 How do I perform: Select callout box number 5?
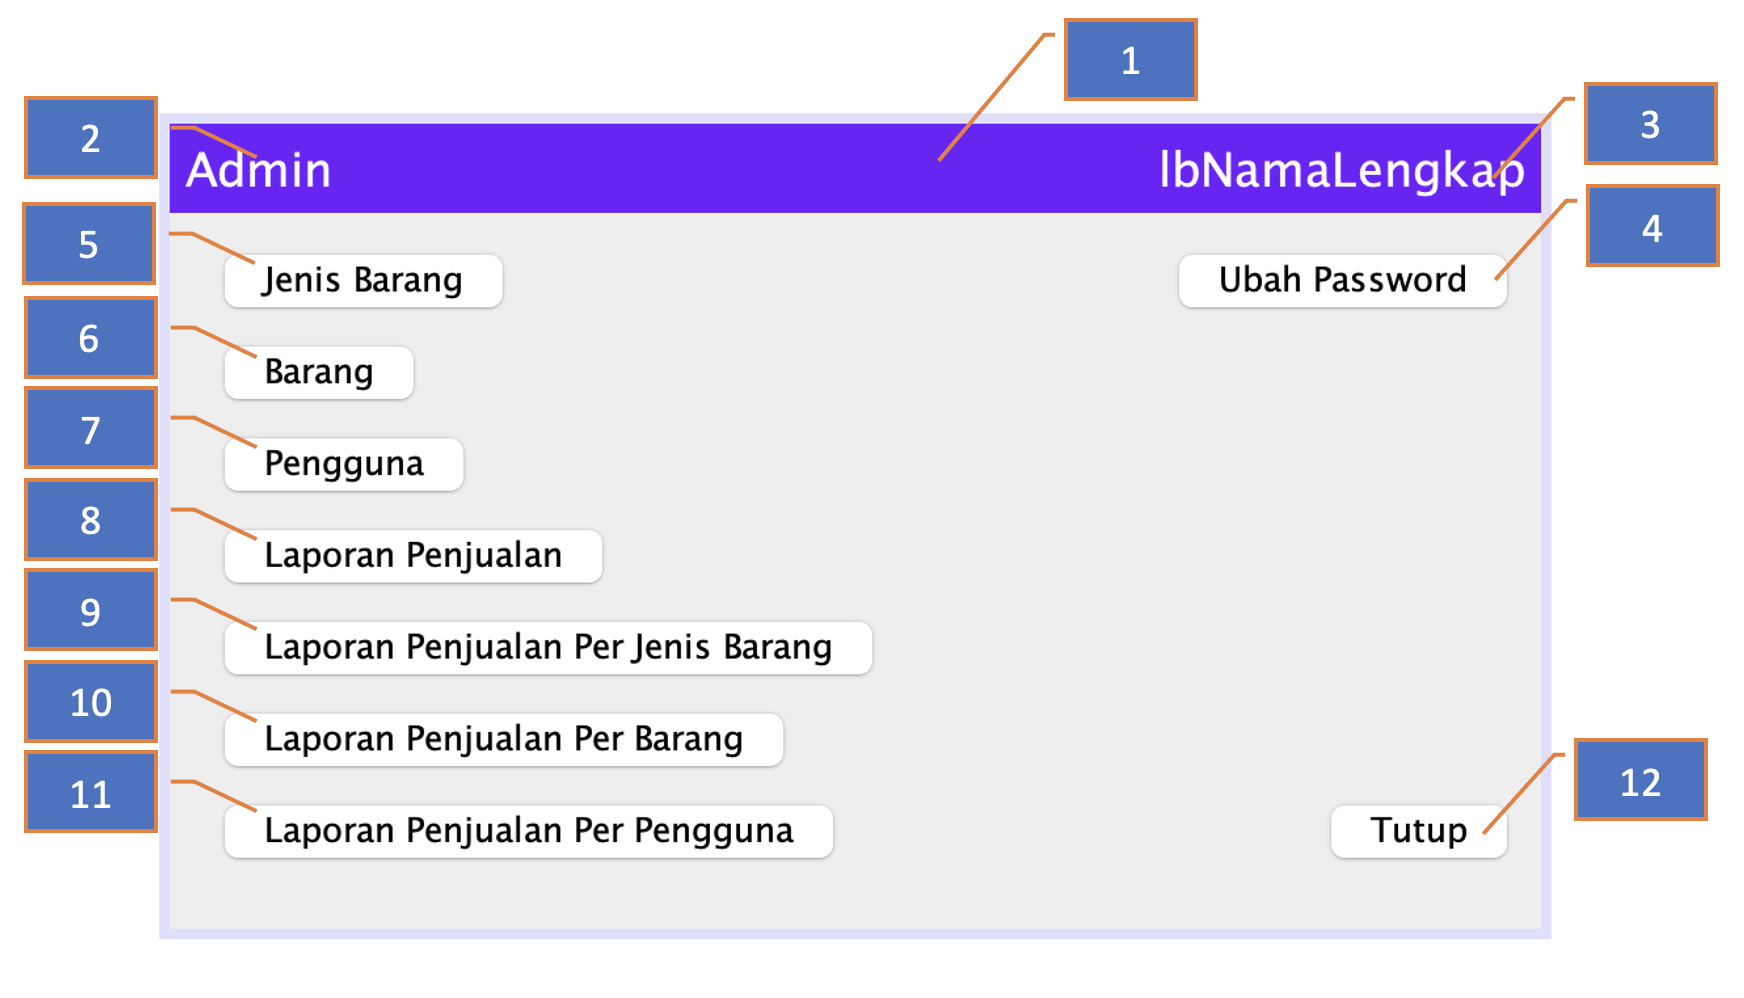pyautogui.click(x=89, y=244)
